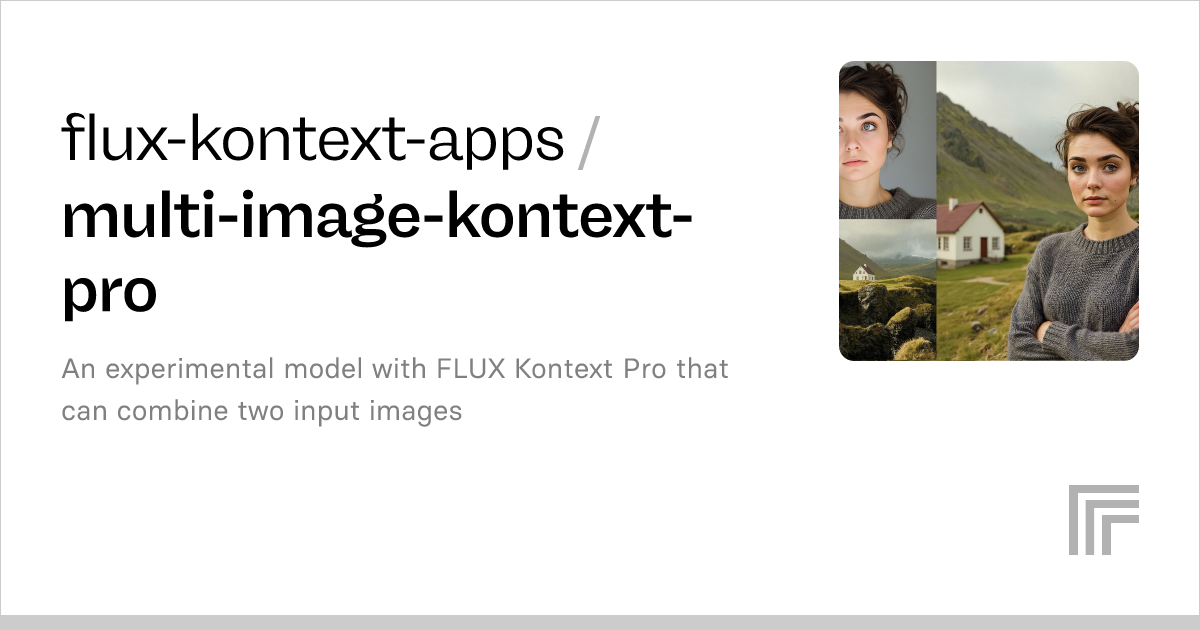Open the flux-kontext-apps owner link

[x=313, y=138]
